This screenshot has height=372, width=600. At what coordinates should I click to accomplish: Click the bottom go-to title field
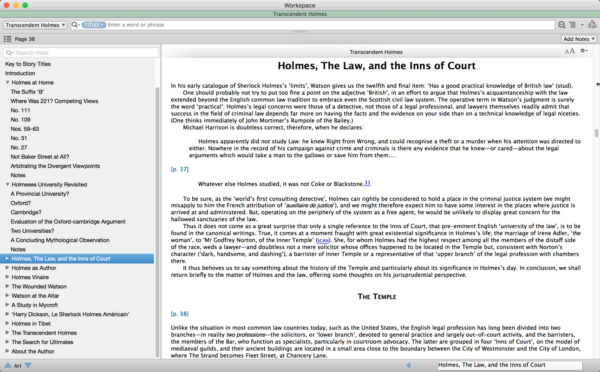(509, 365)
